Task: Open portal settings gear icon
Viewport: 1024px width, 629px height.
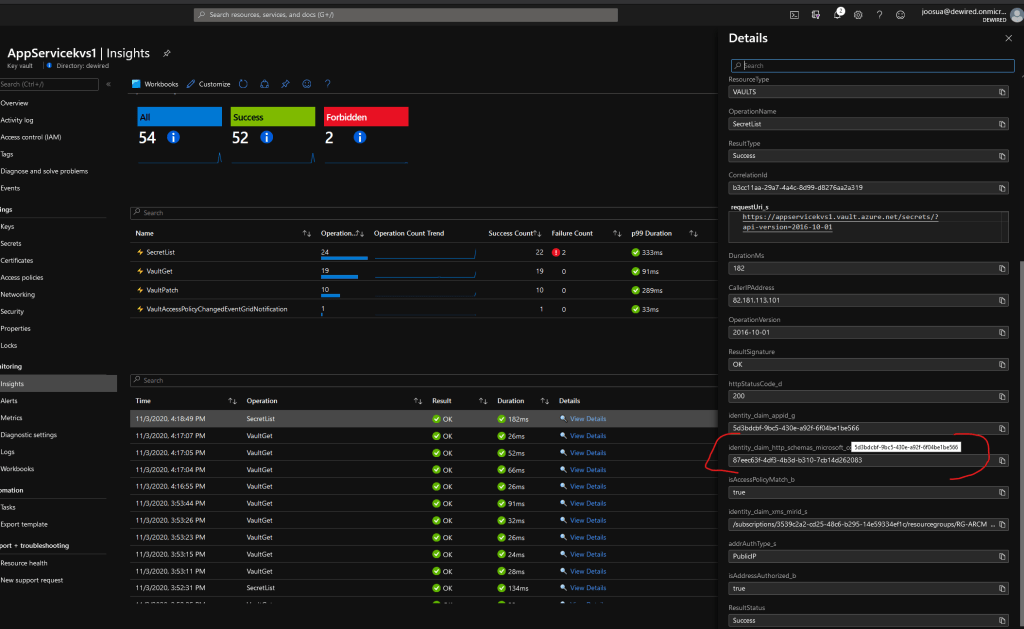Action: coord(858,15)
